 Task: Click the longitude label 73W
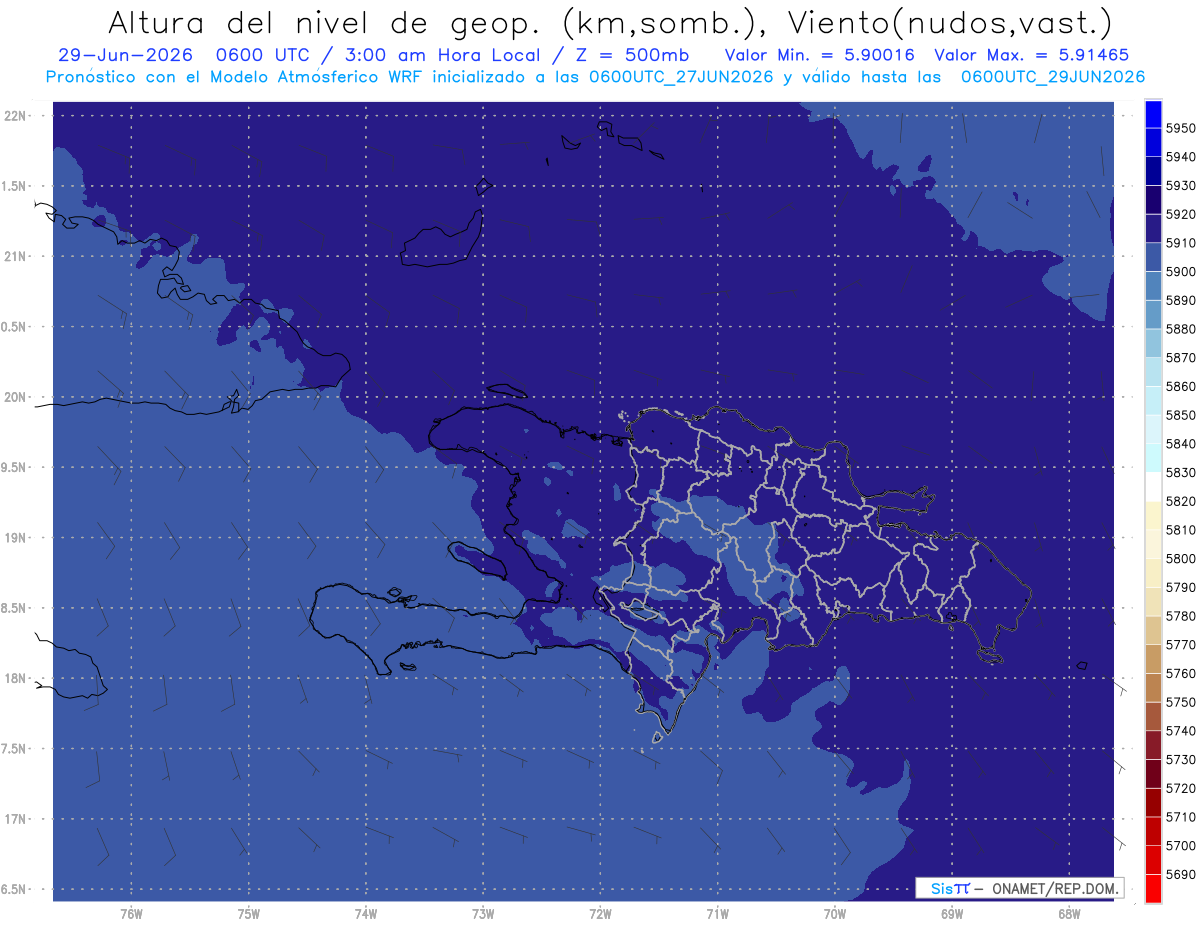pos(483,914)
